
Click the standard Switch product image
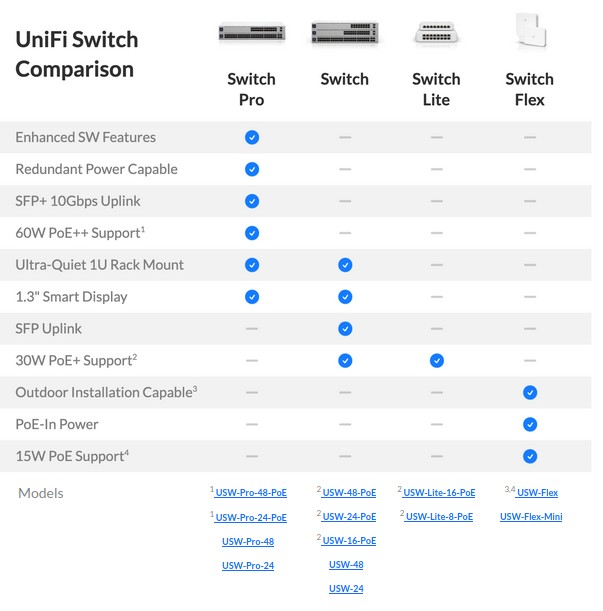coord(345,32)
